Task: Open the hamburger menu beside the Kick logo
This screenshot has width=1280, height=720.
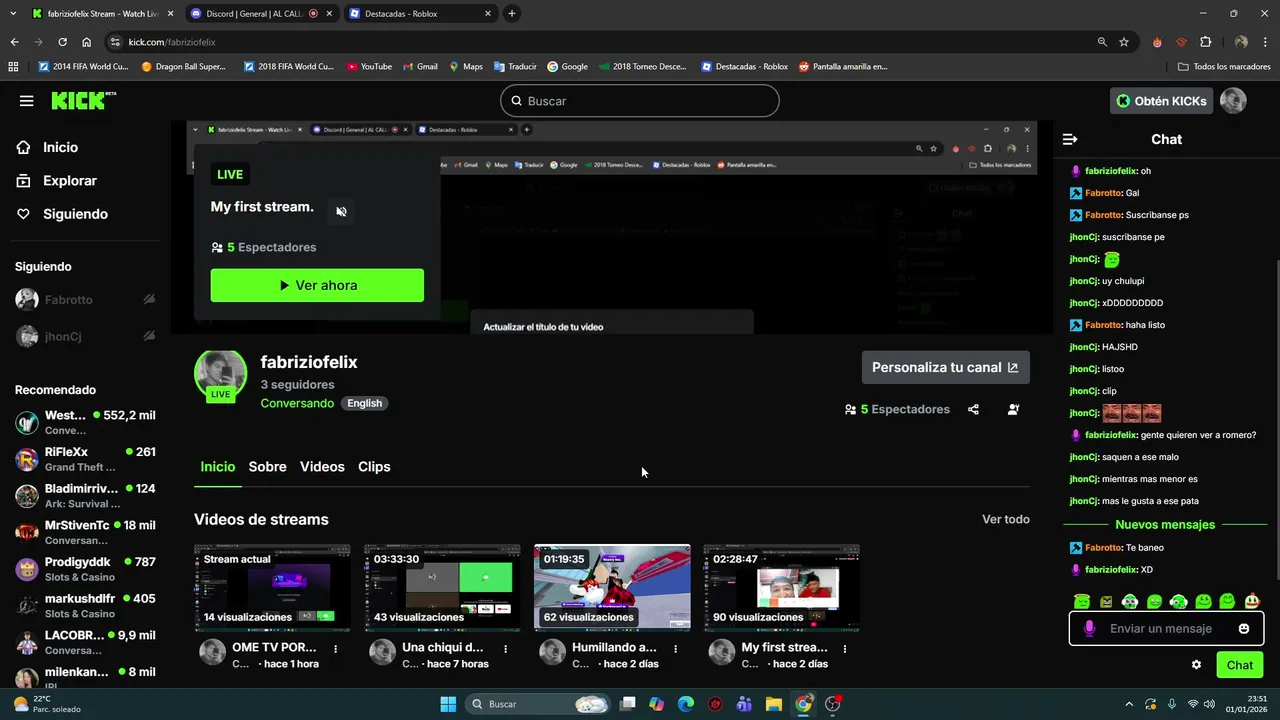Action: [27, 101]
